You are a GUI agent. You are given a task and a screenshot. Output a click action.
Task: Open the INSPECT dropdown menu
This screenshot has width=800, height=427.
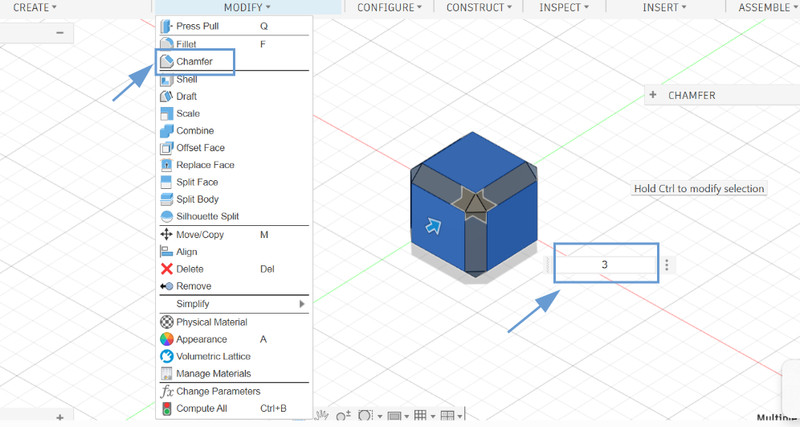[564, 7]
